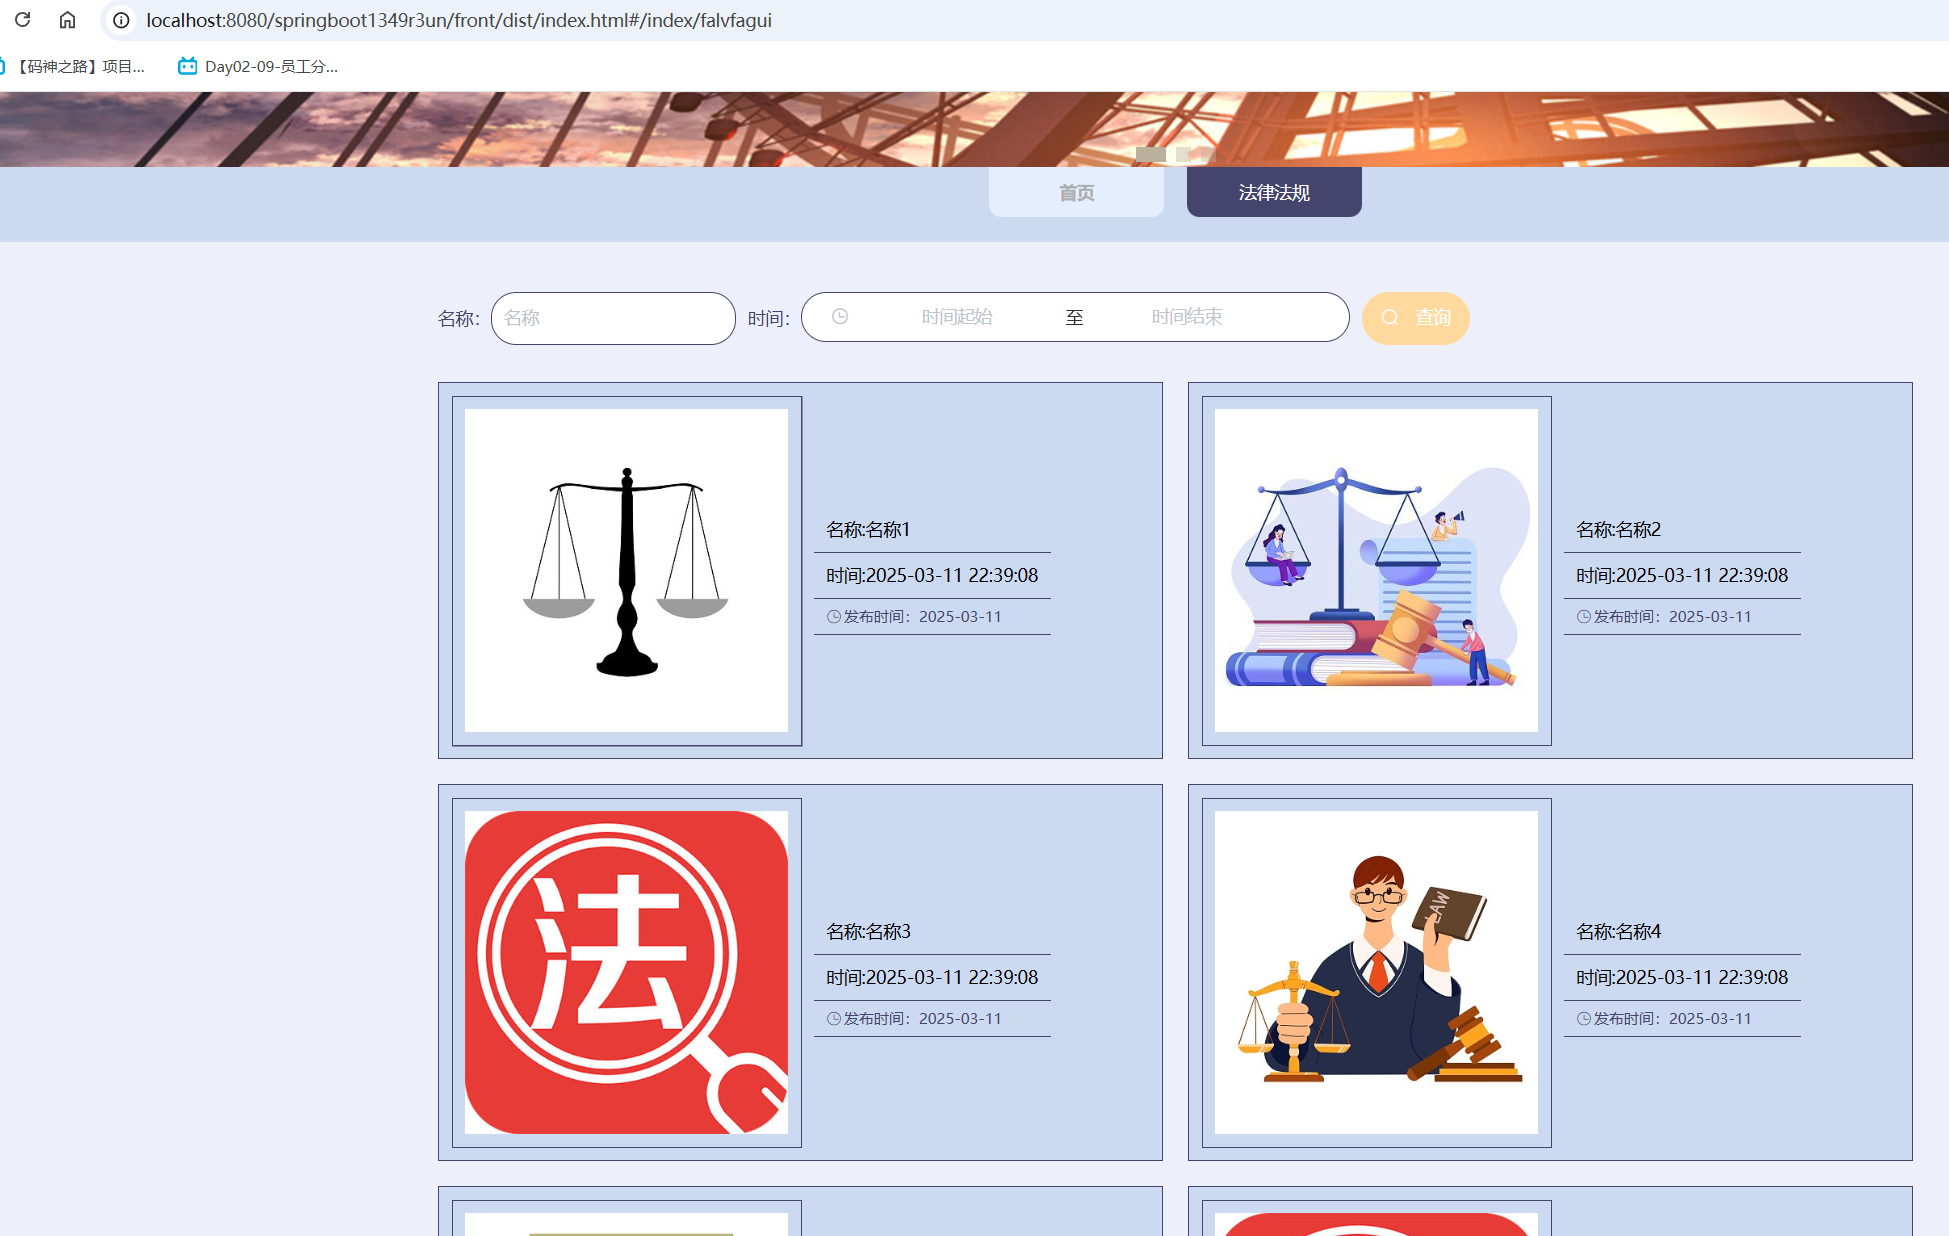Click the 名称:名称2 title link
The width and height of the screenshot is (1949, 1236).
tap(1618, 530)
